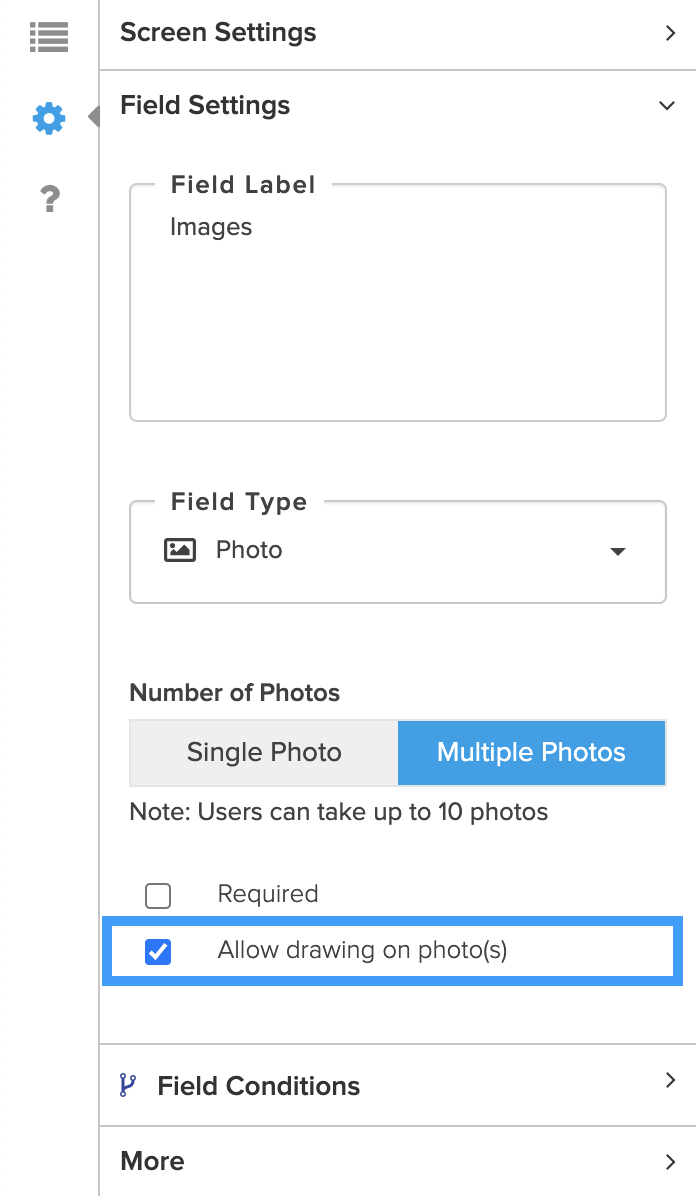Image resolution: width=696 pixels, height=1196 pixels.
Task: Open the list view sidebar icon
Action: (49, 38)
